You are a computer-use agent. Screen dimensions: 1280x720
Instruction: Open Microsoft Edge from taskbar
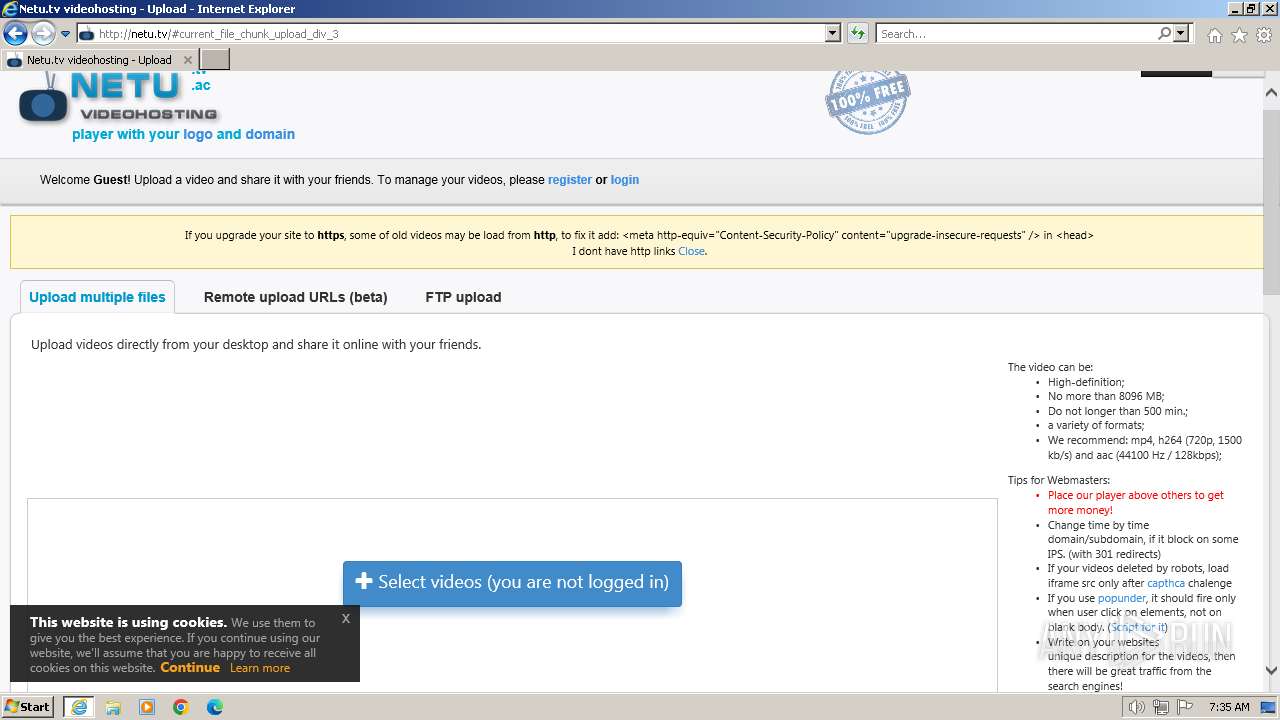[x=215, y=707]
